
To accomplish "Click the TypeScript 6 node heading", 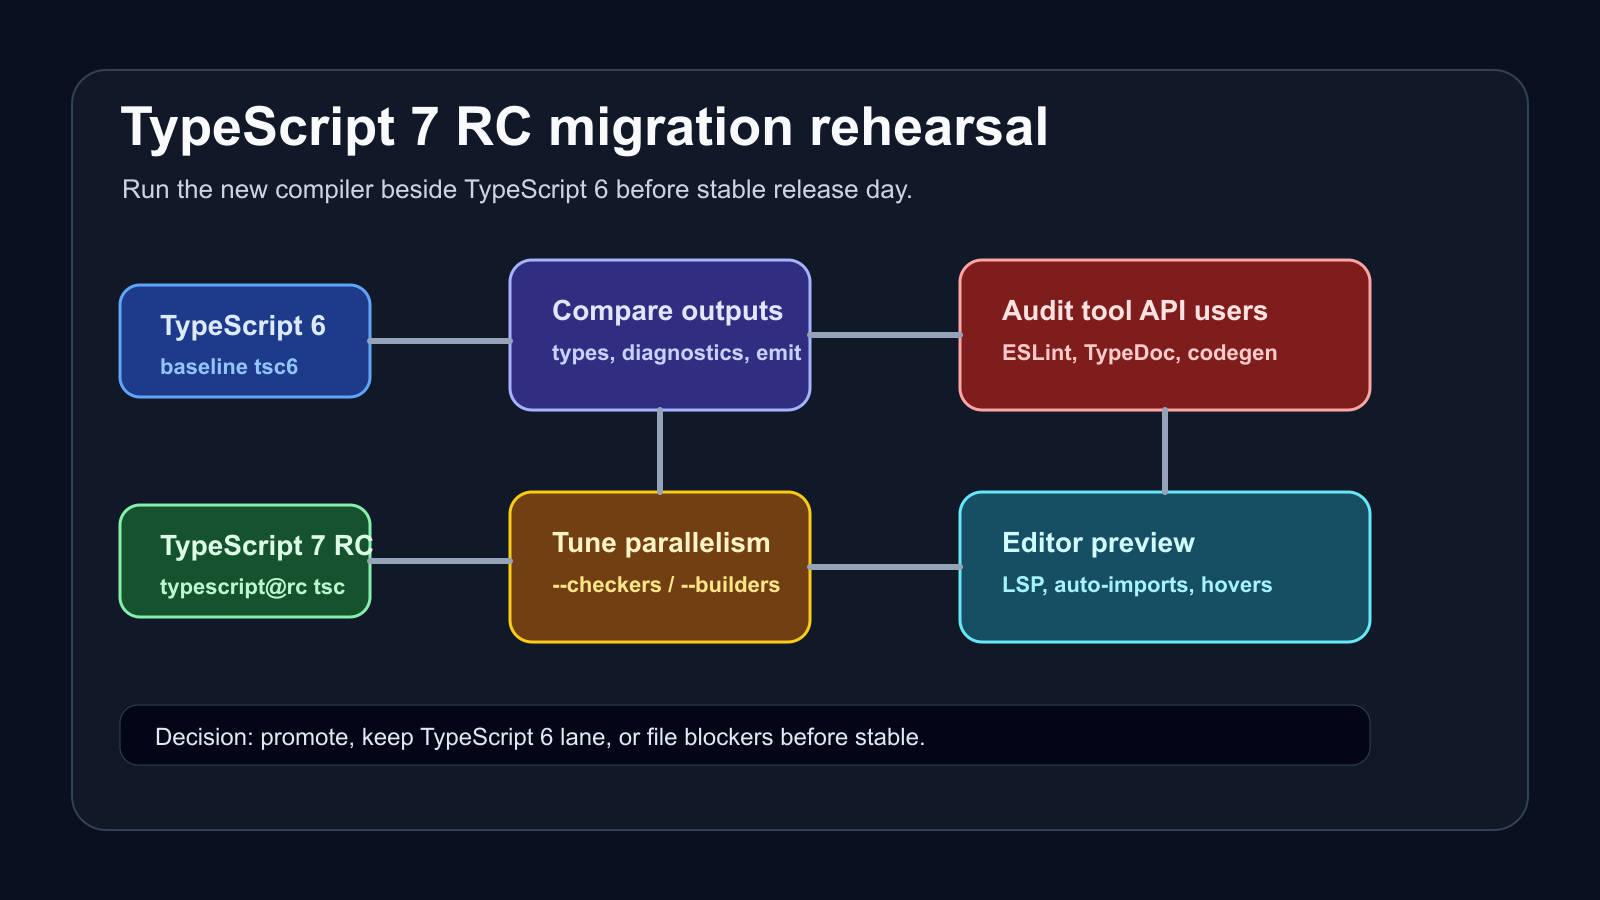I will [x=243, y=326].
